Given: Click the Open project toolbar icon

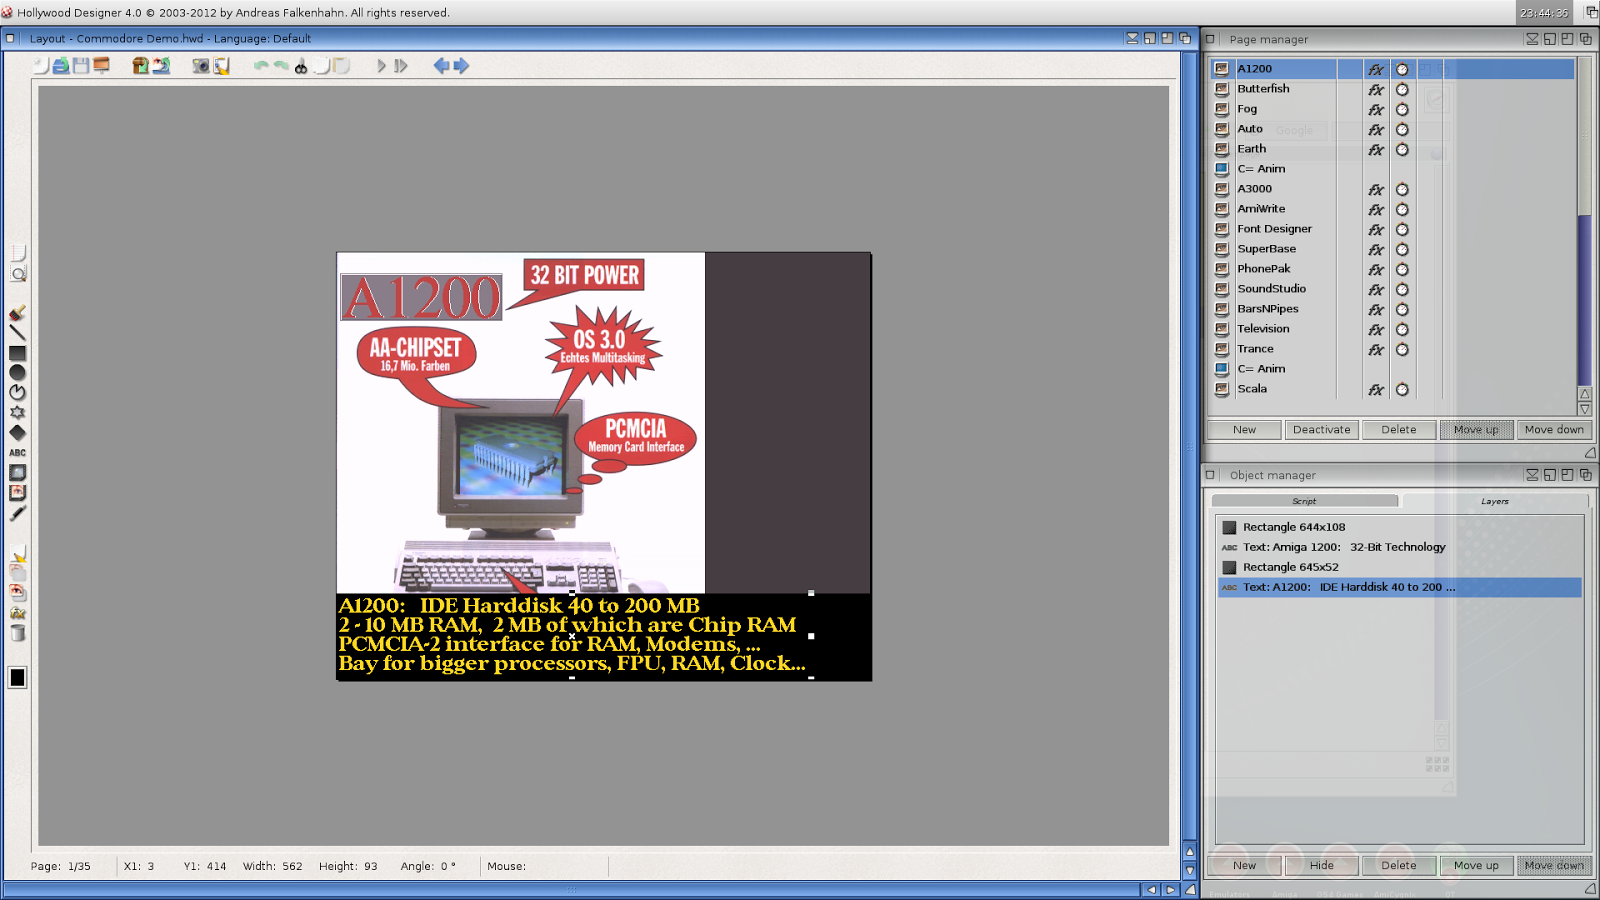Looking at the screenshot, I should (61, 66).
